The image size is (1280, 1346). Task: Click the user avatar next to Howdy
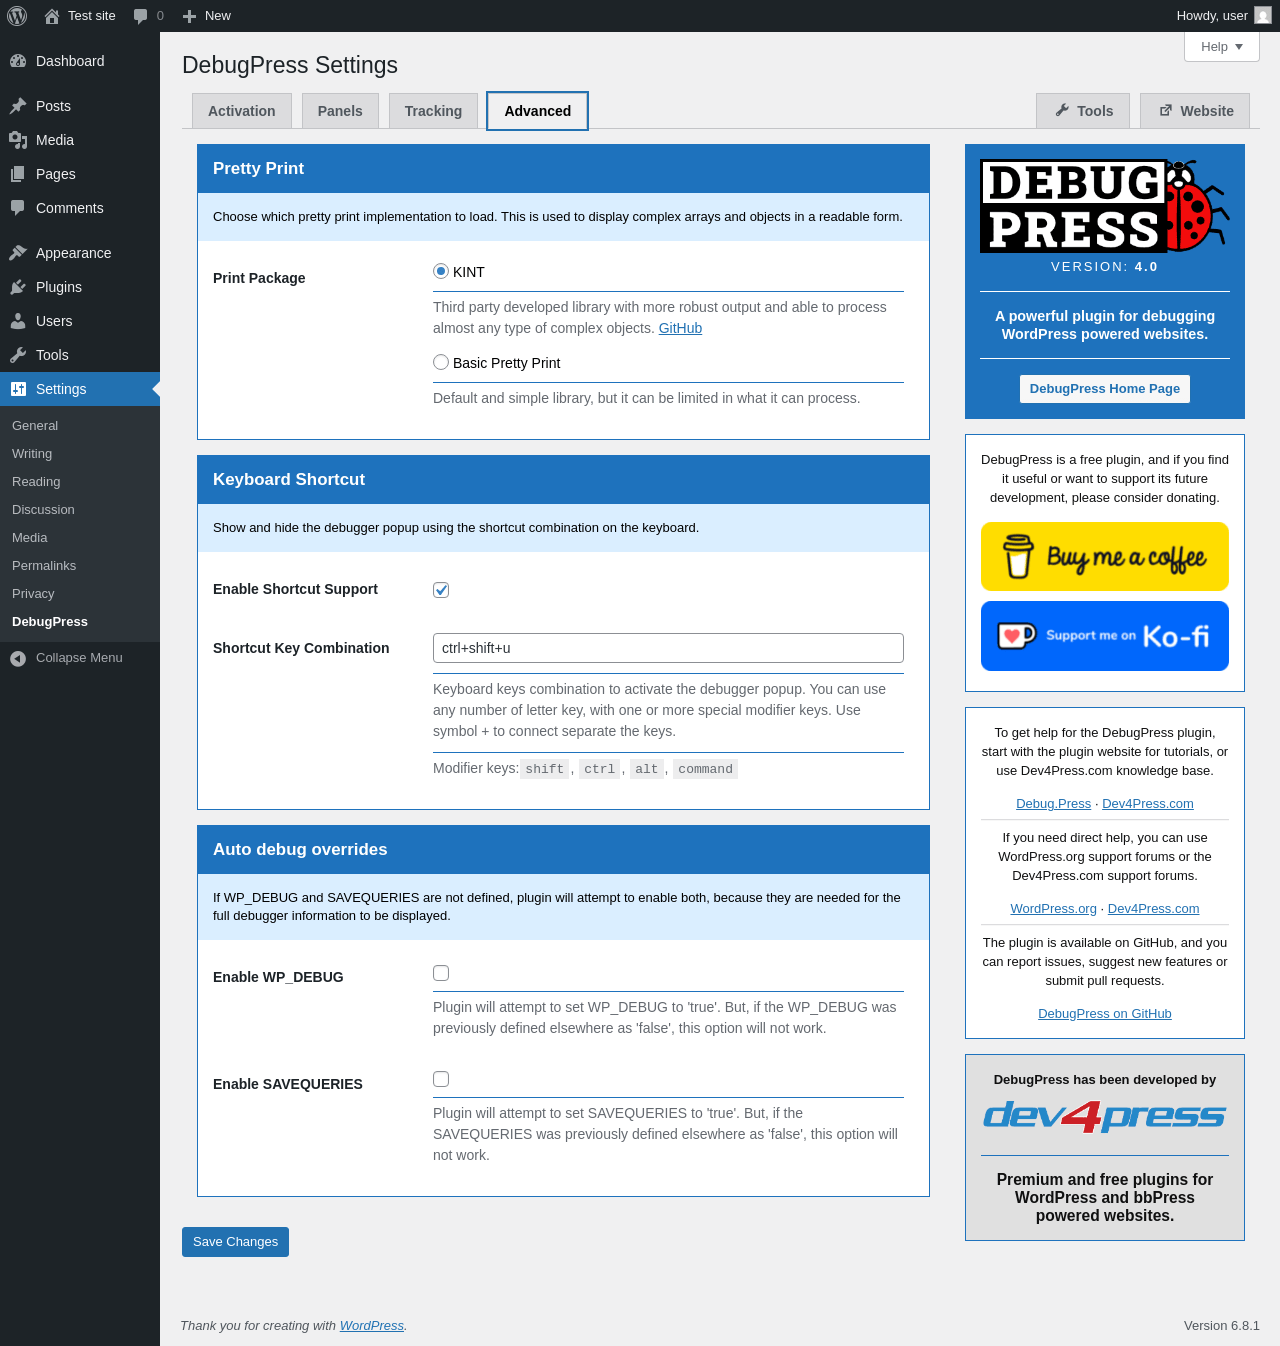pos(1263,15)
